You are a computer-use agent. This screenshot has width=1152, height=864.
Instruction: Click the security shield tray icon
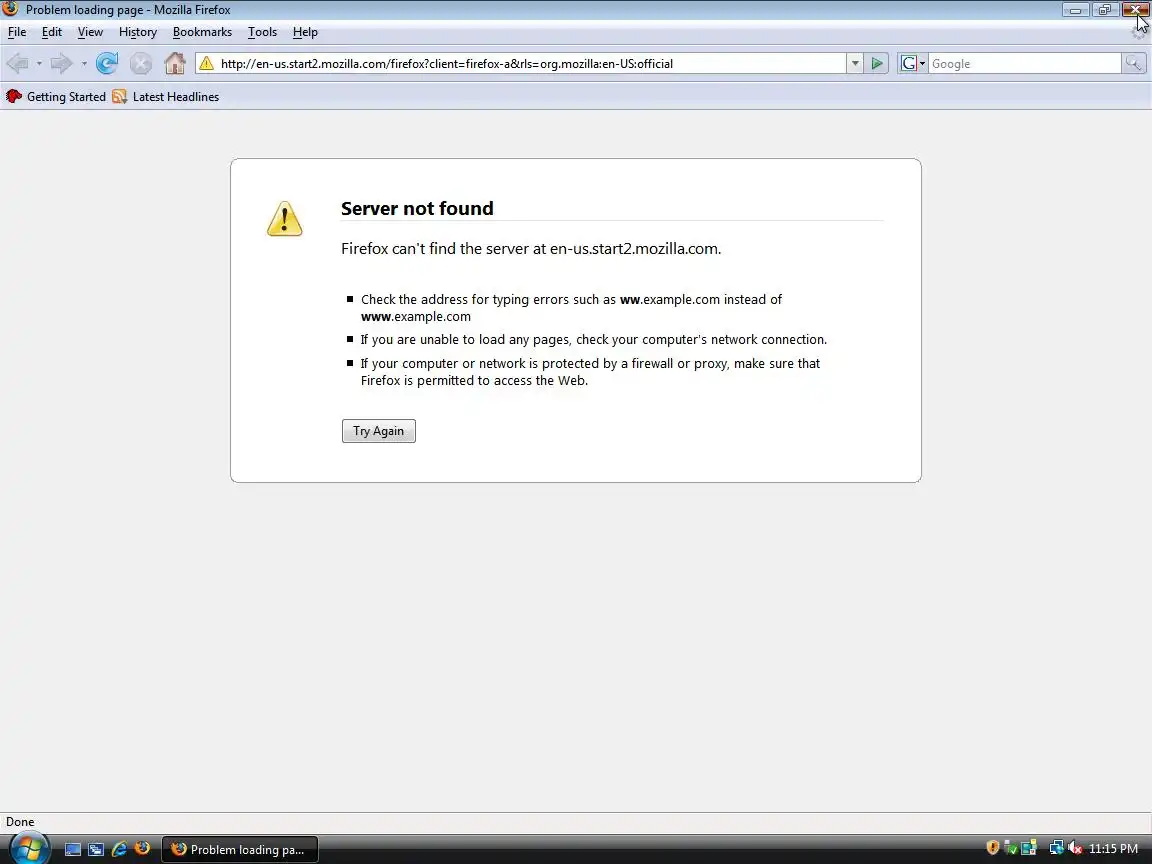[992, 849]
